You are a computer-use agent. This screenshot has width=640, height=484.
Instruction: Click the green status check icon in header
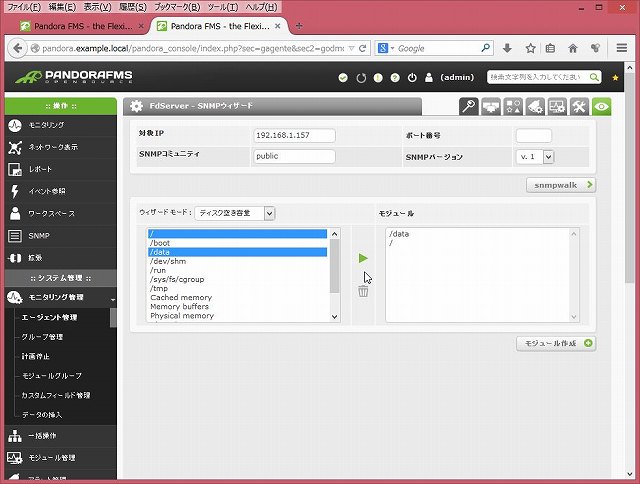343,78
